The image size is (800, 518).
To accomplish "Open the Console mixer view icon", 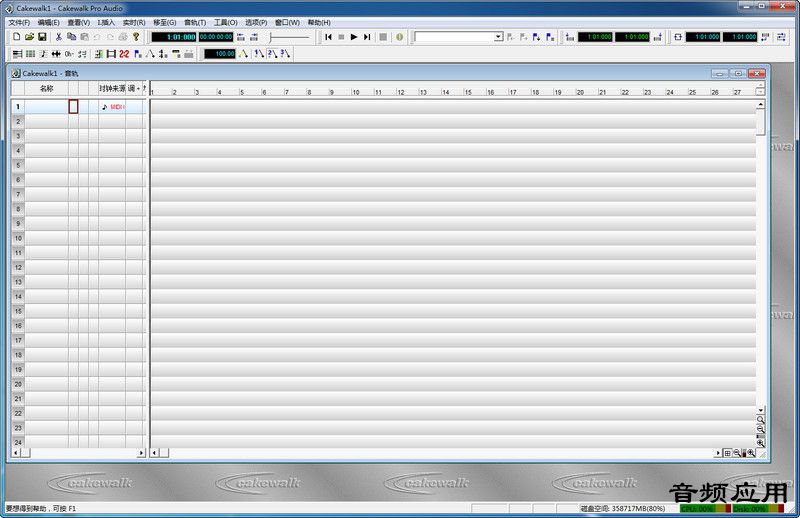I will click(x=98, y=54).
